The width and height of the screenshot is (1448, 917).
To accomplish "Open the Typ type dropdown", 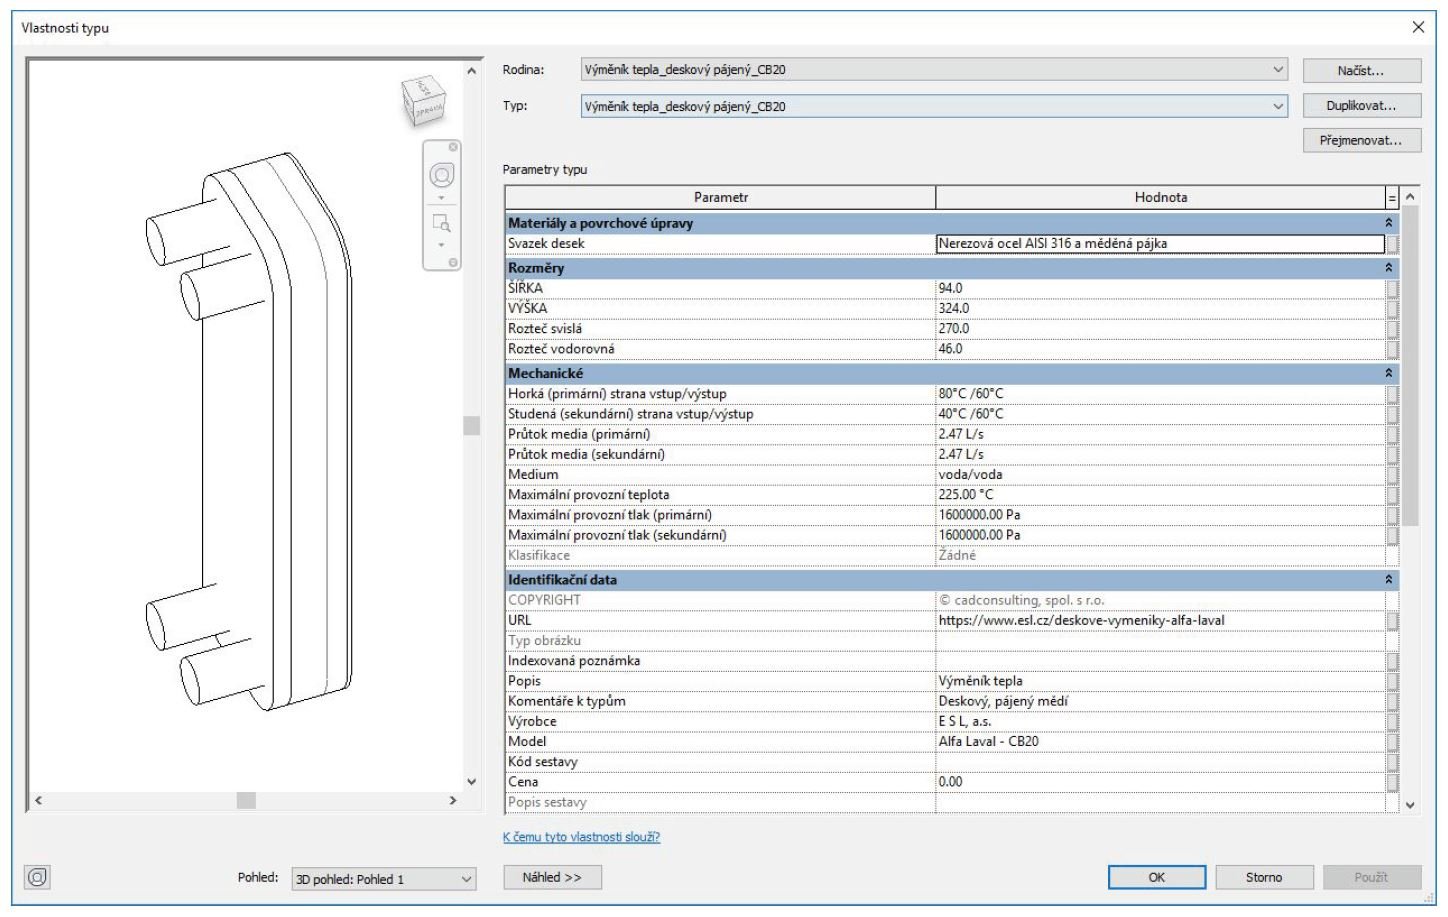I will (1278, 106).
